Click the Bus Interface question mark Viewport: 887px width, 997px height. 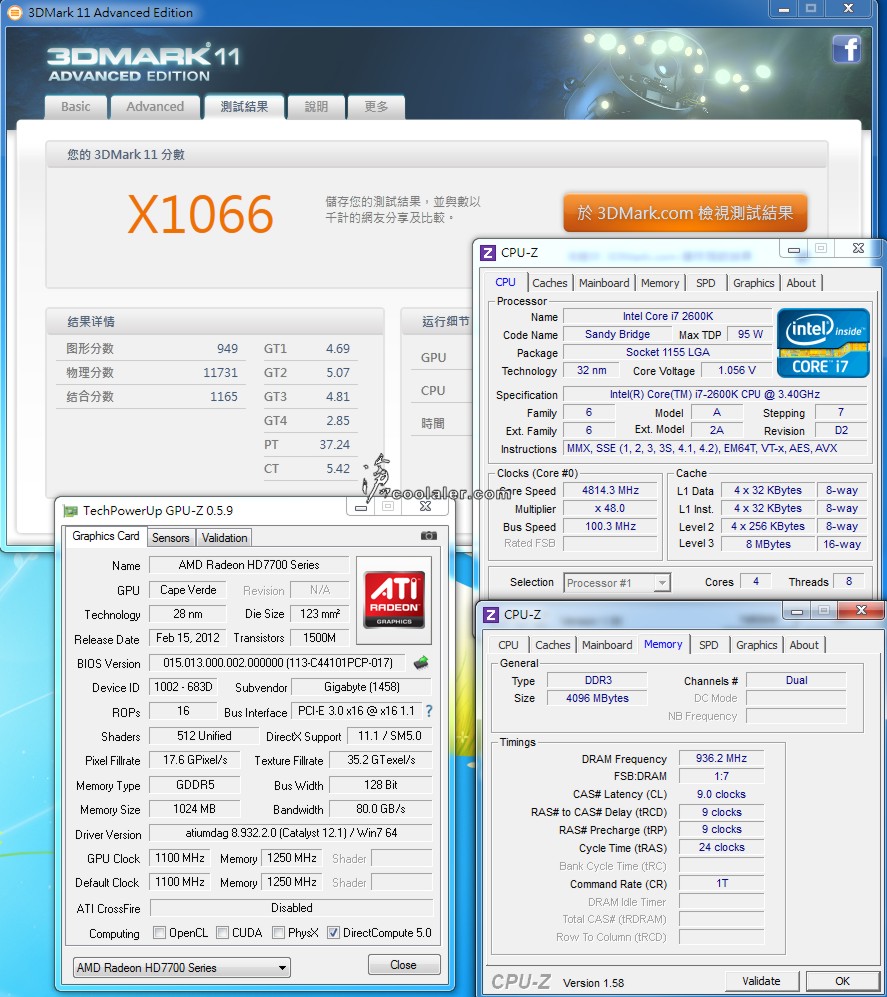tap(429, 711)
